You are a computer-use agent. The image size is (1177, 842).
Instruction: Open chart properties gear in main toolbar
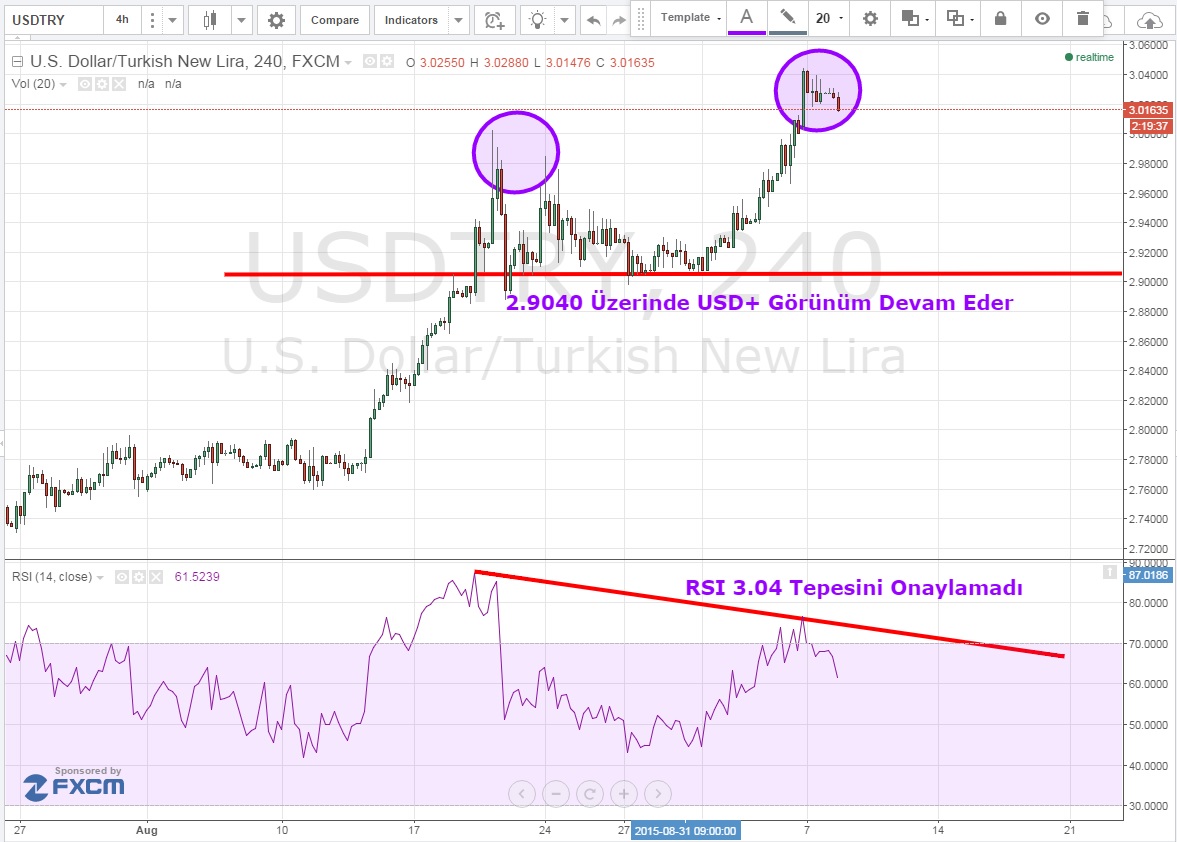(276, 20)
